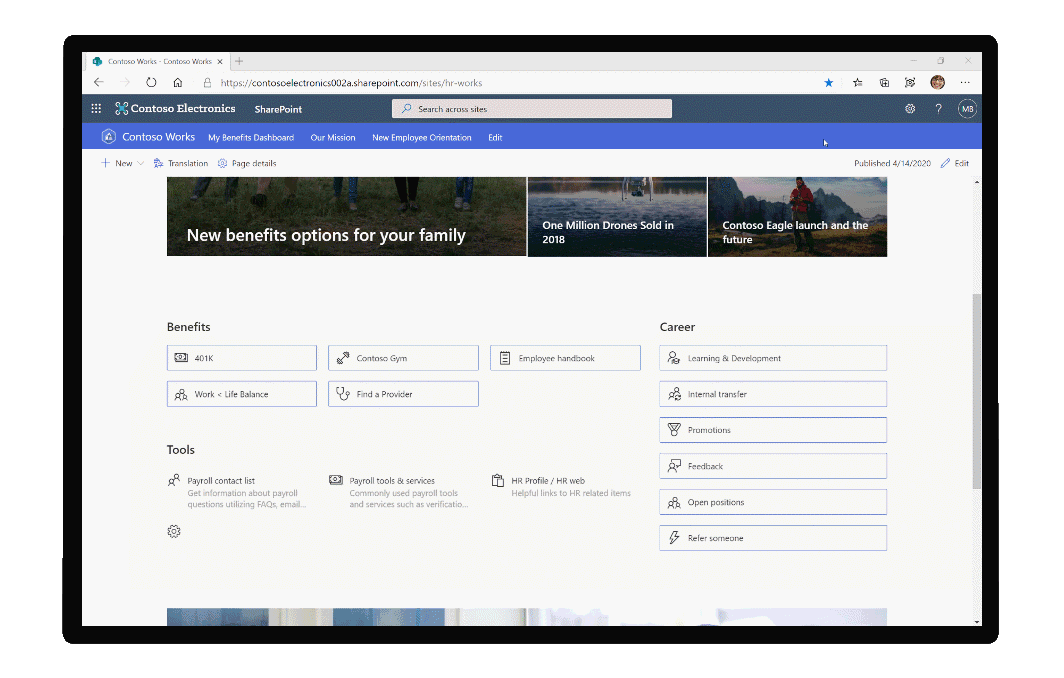Click the HR Profile clipboard icon
The width and height of the screenshot is (1064, 678).
click(x=498, y=480)
